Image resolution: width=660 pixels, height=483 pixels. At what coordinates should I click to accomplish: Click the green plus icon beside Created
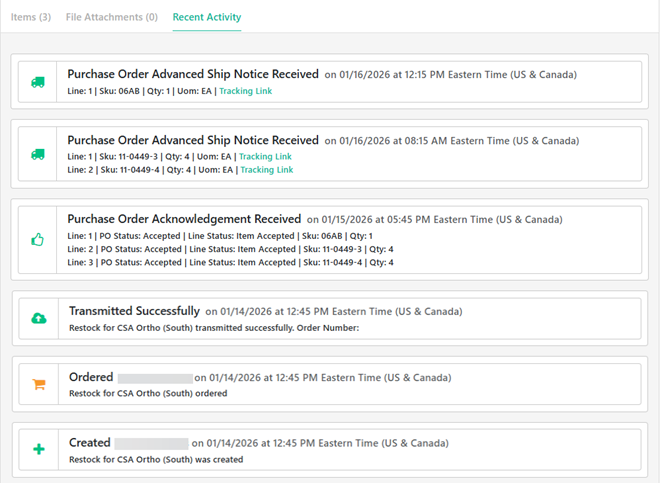(39, 450)
